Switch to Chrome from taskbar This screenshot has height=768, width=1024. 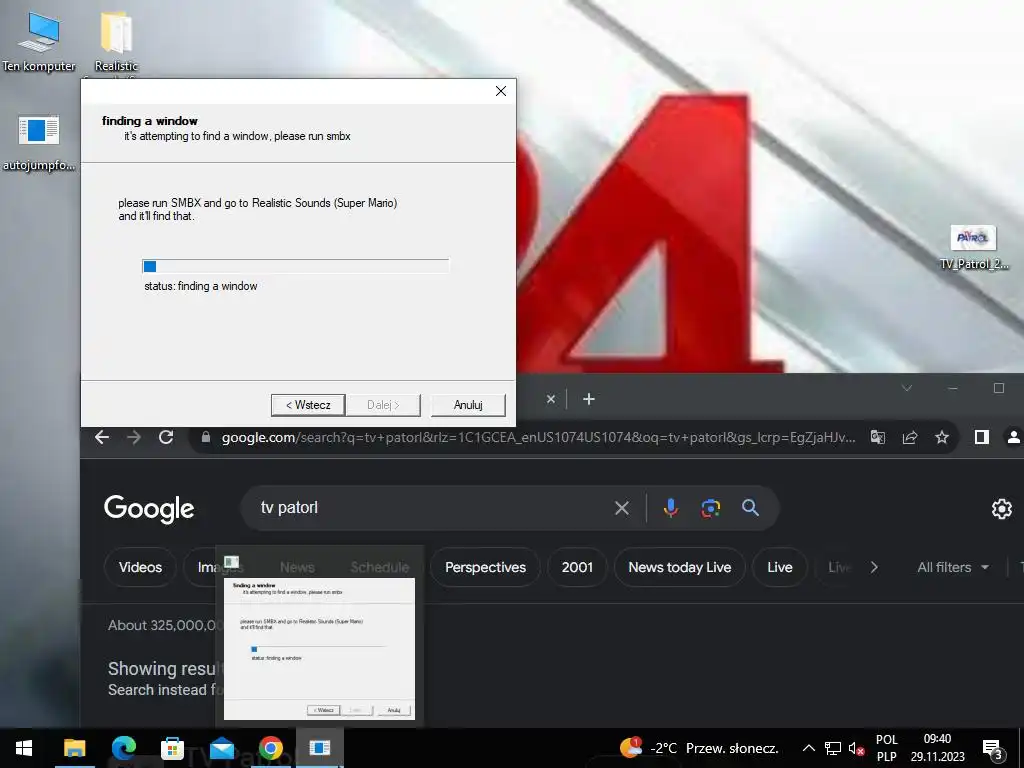click(x=270, y=748)
